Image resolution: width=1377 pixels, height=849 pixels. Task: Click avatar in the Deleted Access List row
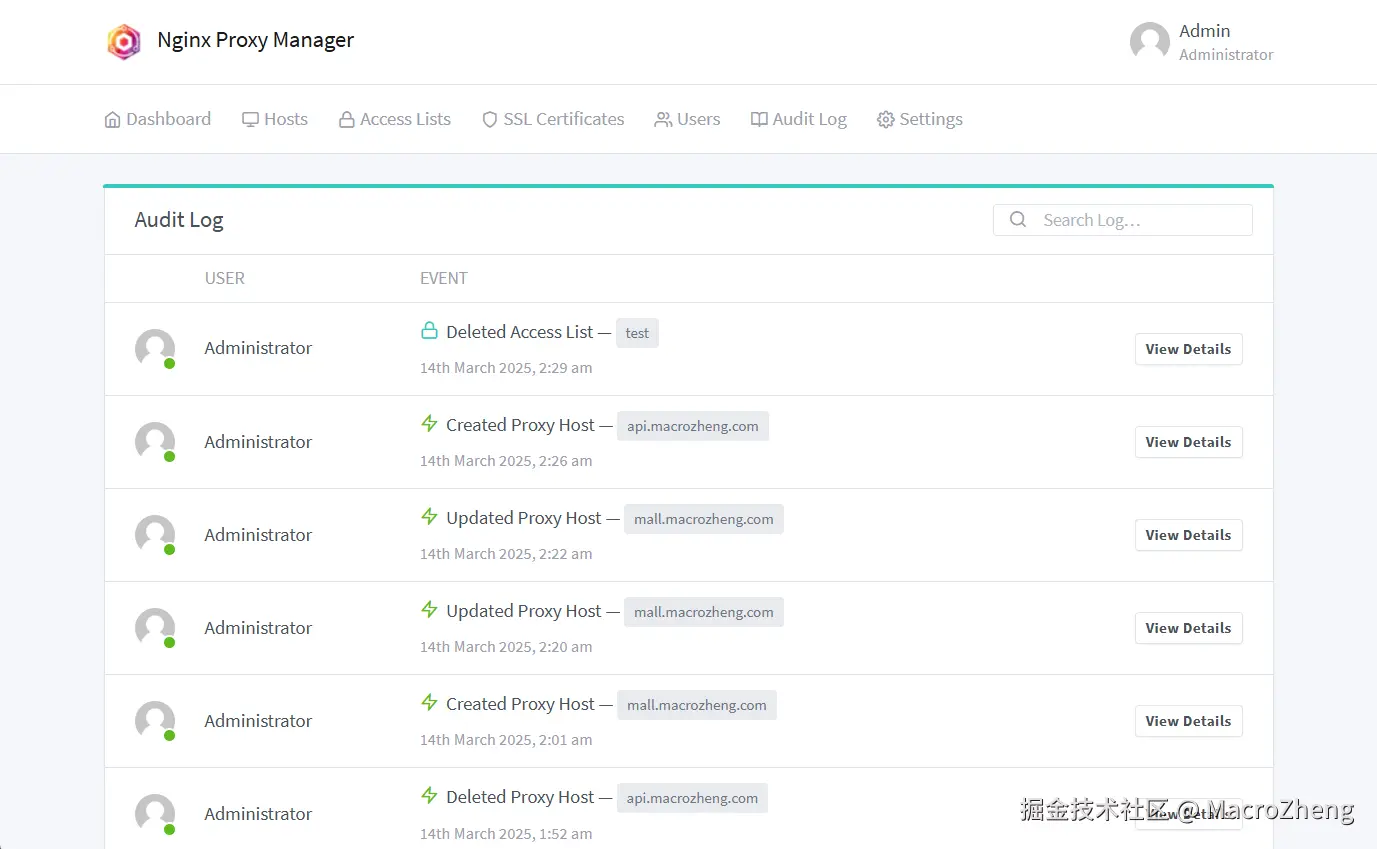coord(155,349)
